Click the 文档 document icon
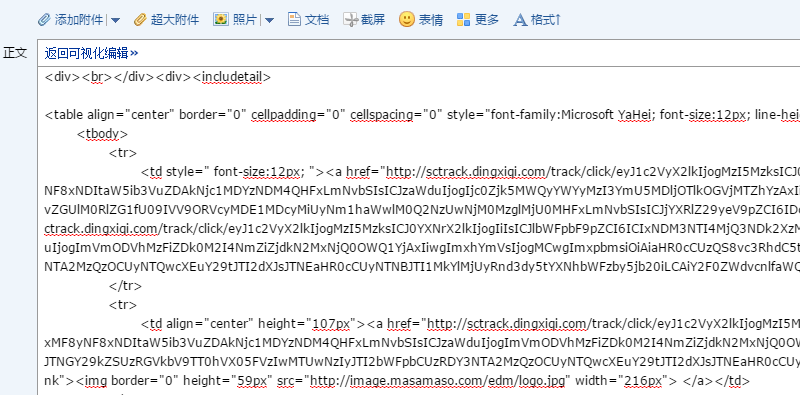Viewport: 800px width, 395px height. coord(294,20)
